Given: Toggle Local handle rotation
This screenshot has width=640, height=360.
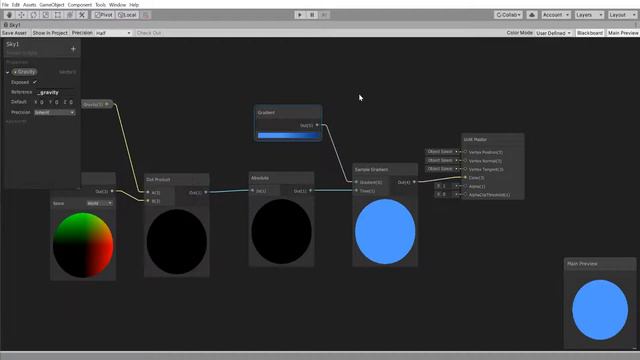Looking at the screenshot, I should pos(127,15).
